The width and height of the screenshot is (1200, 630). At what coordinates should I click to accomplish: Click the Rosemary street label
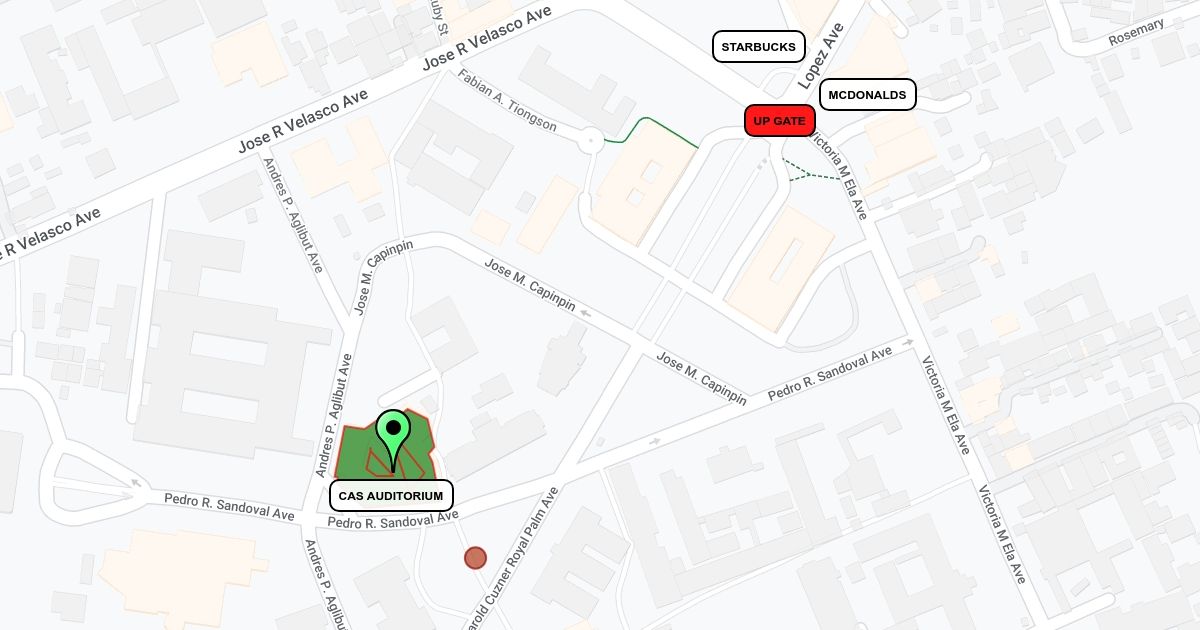click(1136, 33)
